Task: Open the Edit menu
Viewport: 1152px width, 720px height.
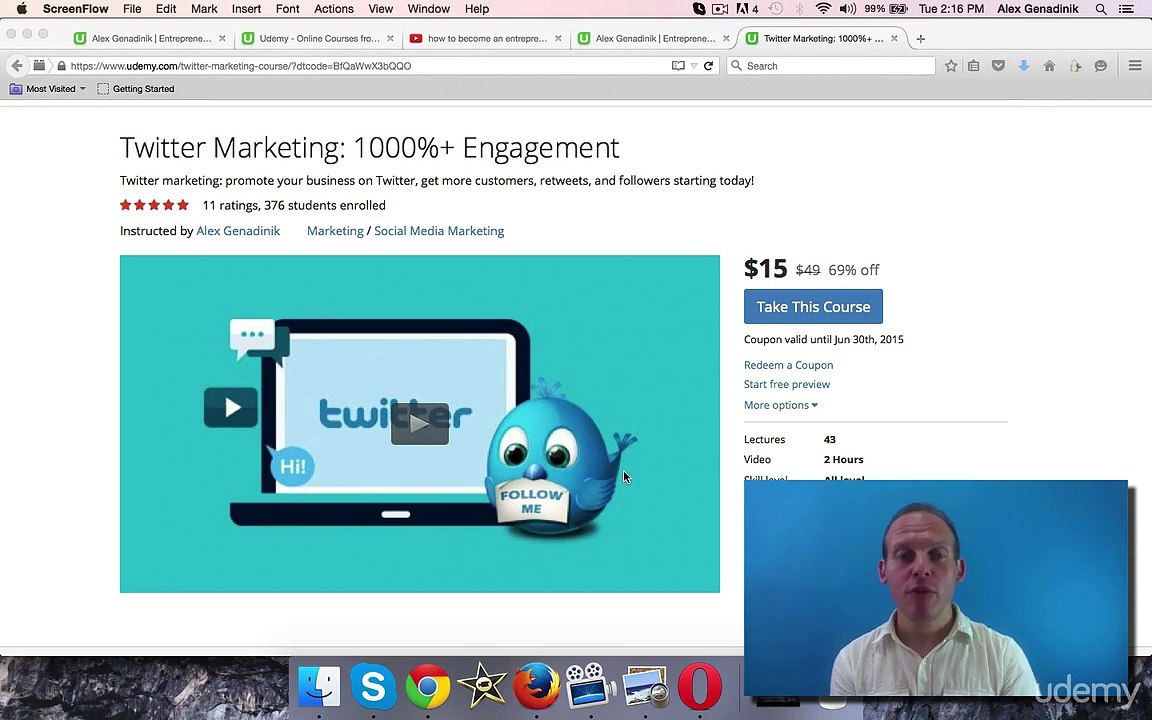Action: coord(166,9)
